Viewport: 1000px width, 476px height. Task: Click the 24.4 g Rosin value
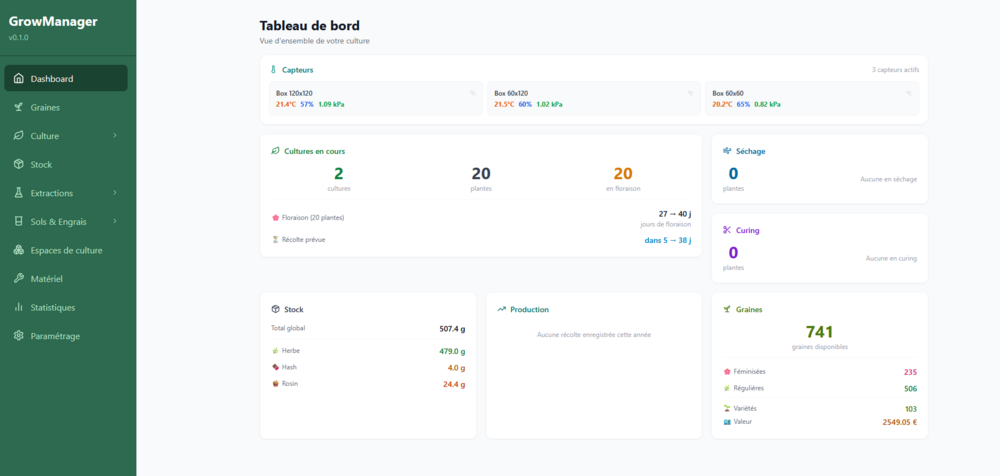click(454, 384)
